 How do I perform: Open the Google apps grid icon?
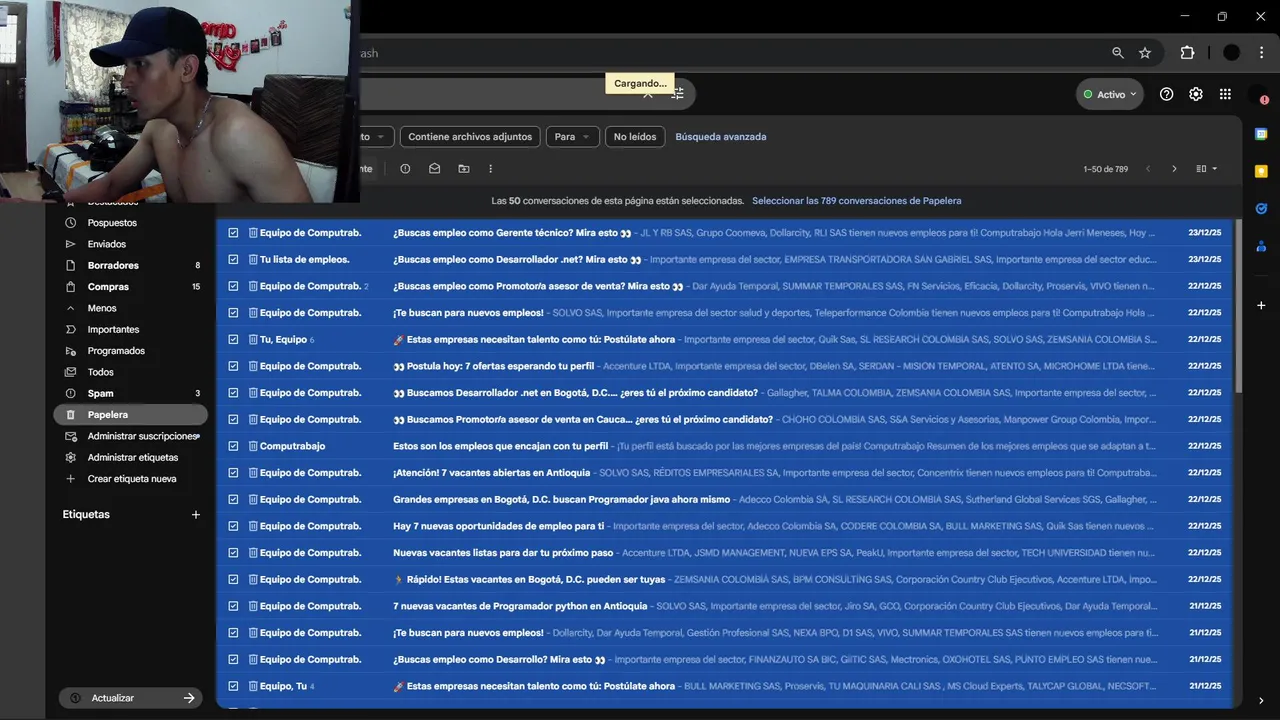1225,94
